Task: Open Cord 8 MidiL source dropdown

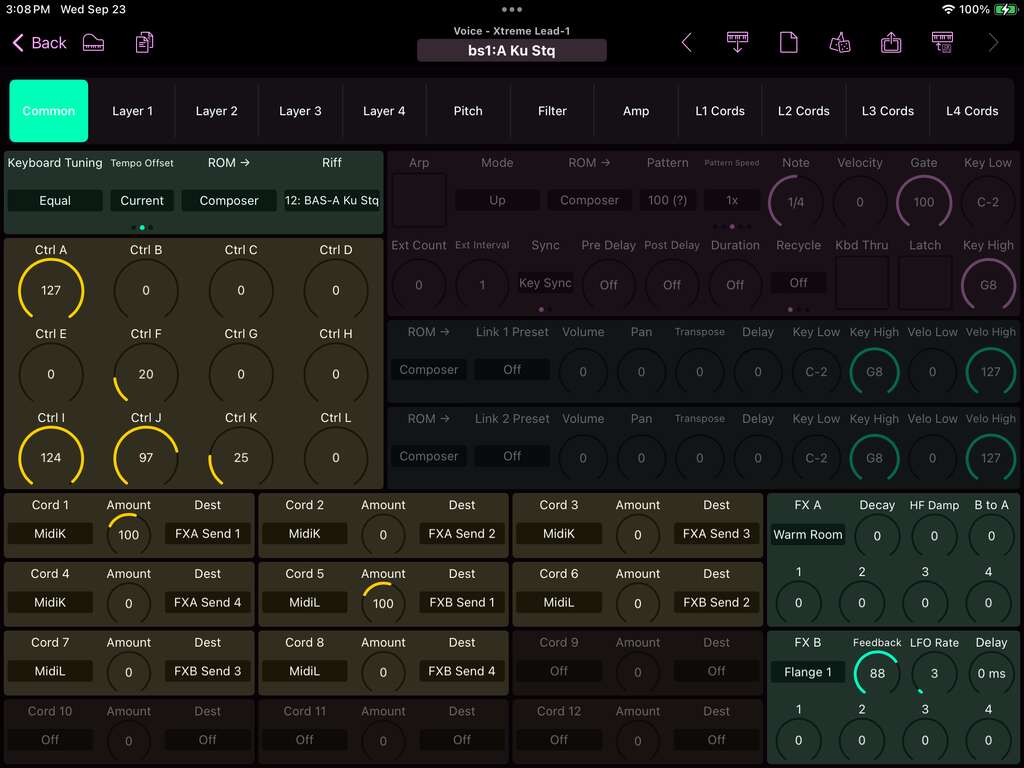Action: pyautogui.click(x=304, y=671)
